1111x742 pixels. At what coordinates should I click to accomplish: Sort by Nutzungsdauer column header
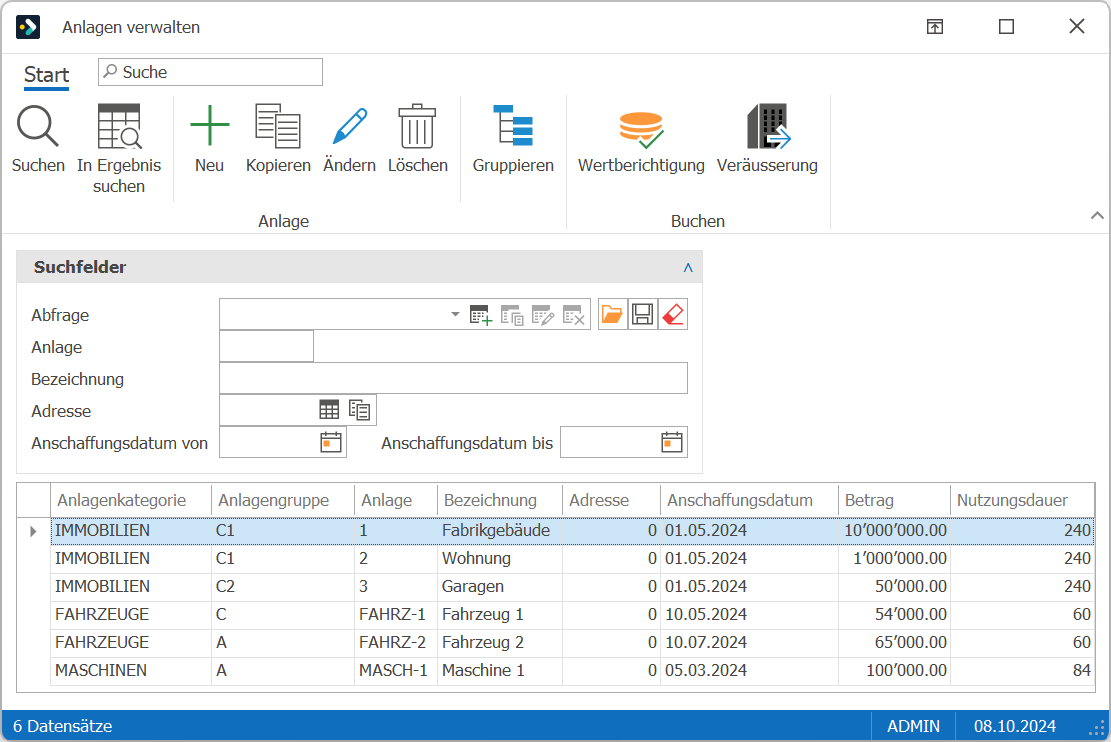[1022, 500]
